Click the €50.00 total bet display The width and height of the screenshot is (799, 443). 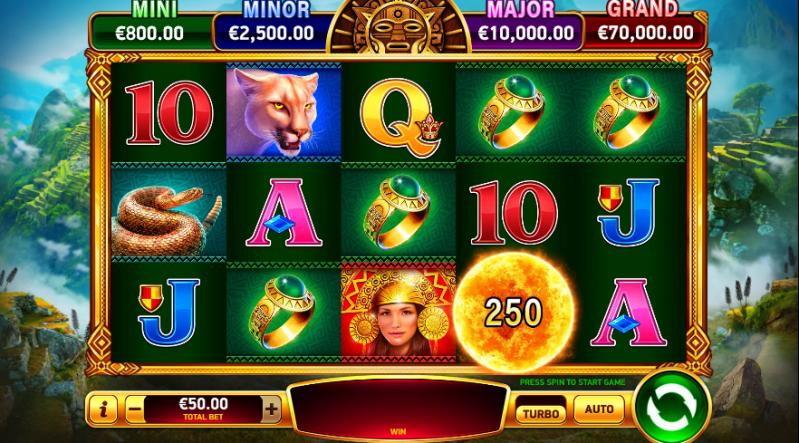tap(203, 409)
